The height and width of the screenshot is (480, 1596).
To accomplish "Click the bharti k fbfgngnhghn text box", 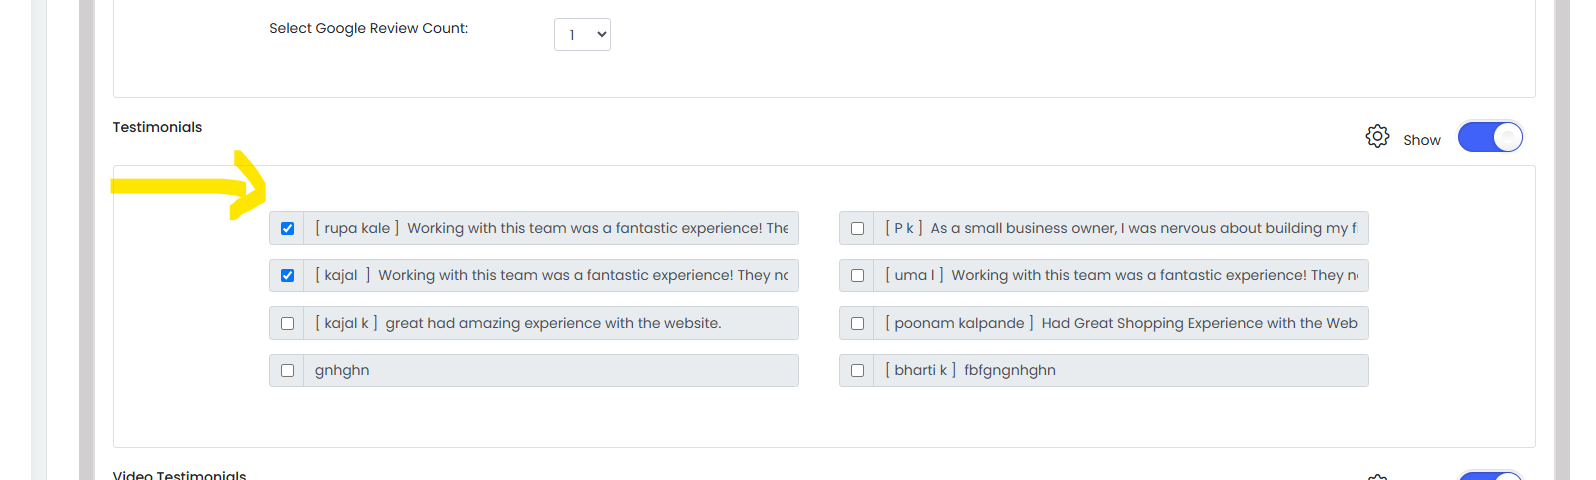I will click(1121, 370).
